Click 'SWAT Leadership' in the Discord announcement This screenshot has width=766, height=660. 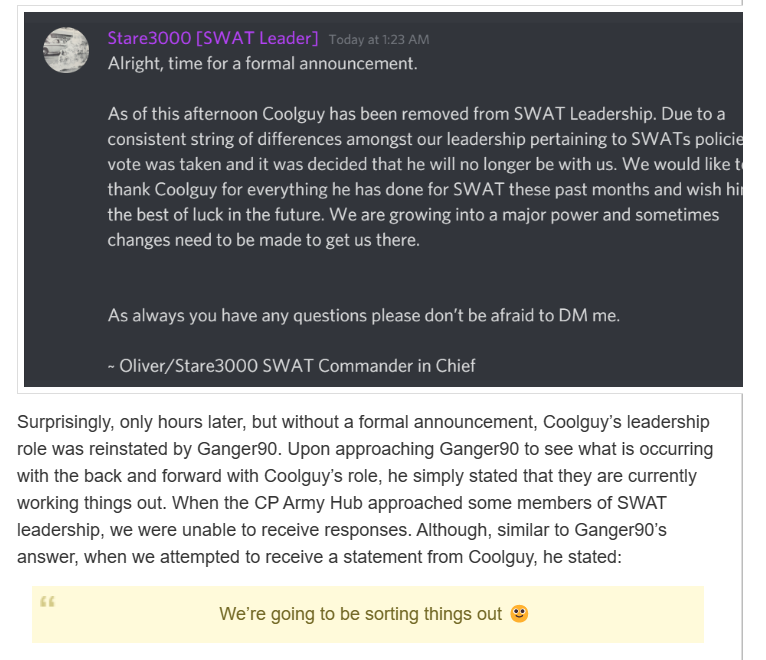[x=583, y=114]
